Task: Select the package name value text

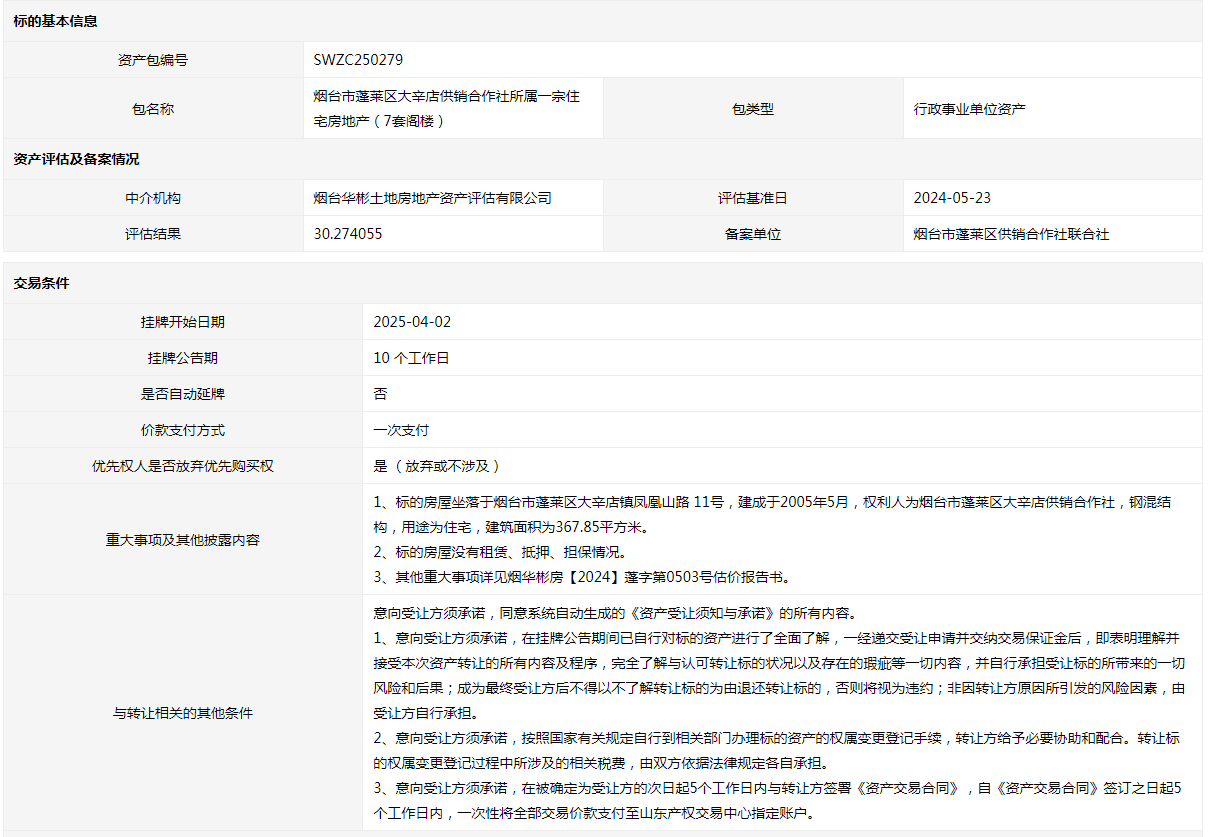Action: 446,108
